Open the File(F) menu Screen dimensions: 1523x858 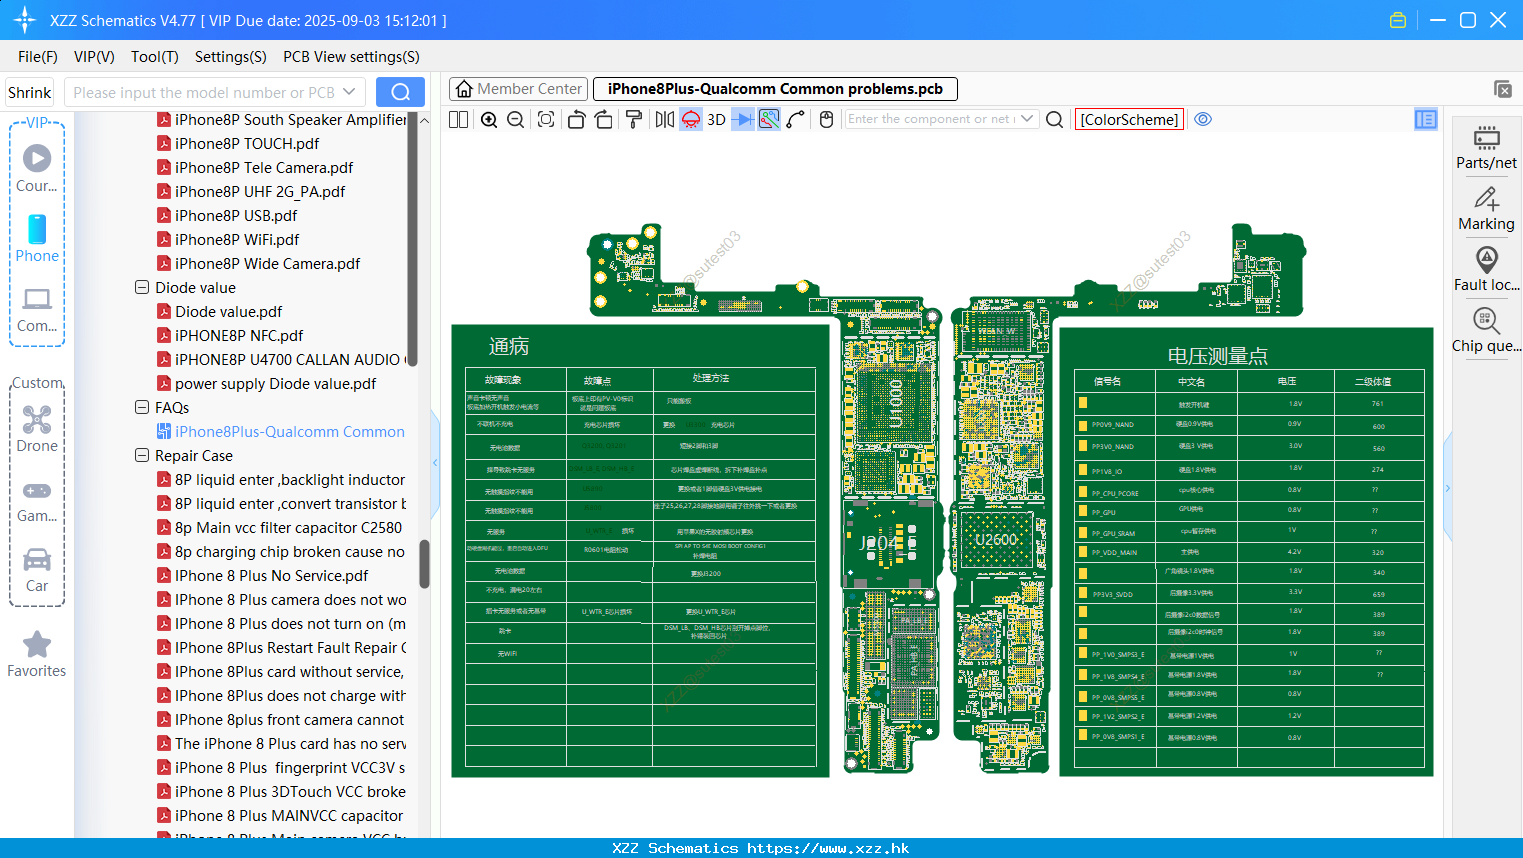coord(38,57)
